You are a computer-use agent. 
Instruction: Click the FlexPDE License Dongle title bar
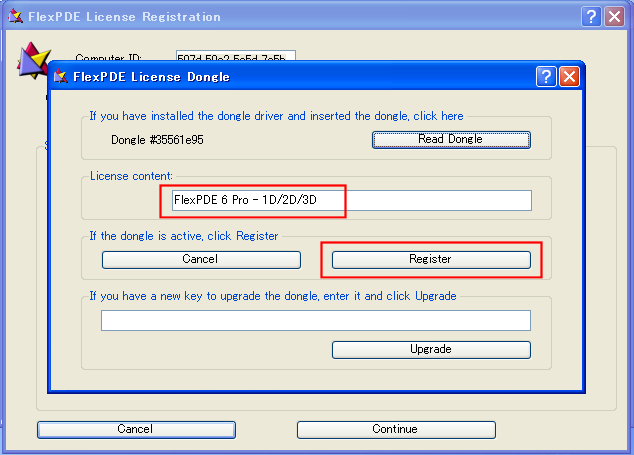pyautogui.click(x=300, y=77)
